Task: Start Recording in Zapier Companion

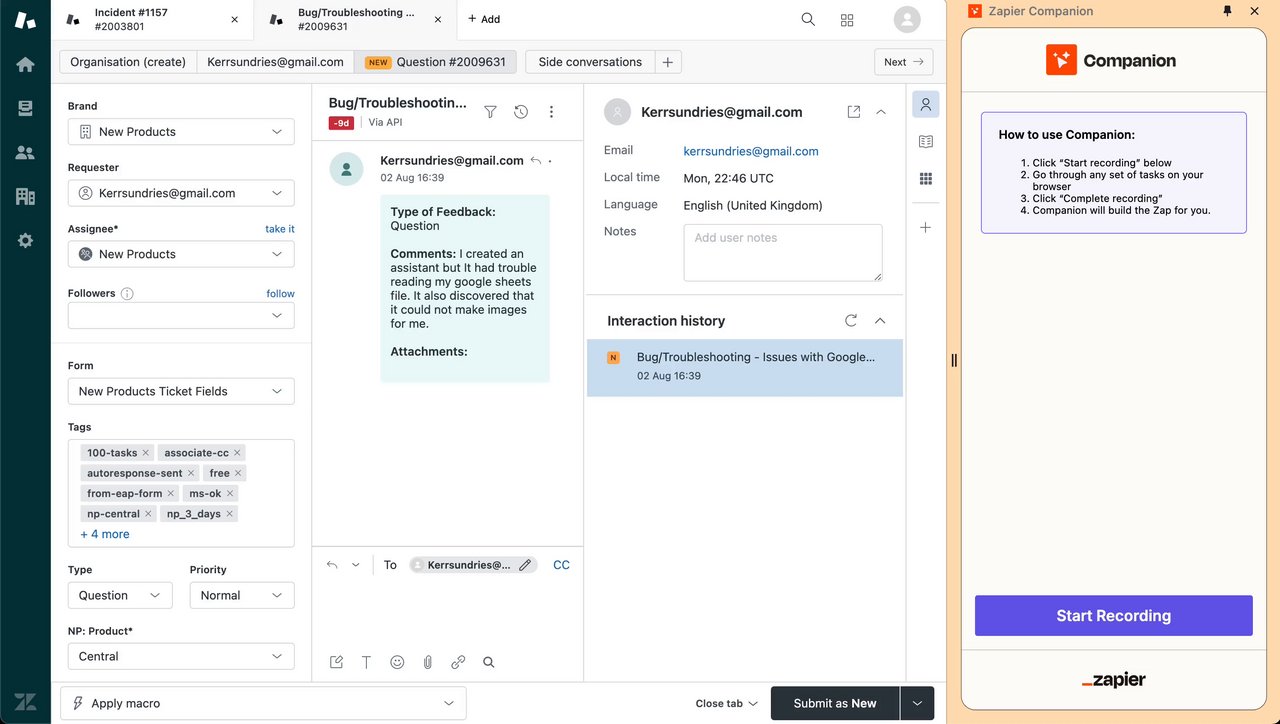Action: [x=1114, y=616]
